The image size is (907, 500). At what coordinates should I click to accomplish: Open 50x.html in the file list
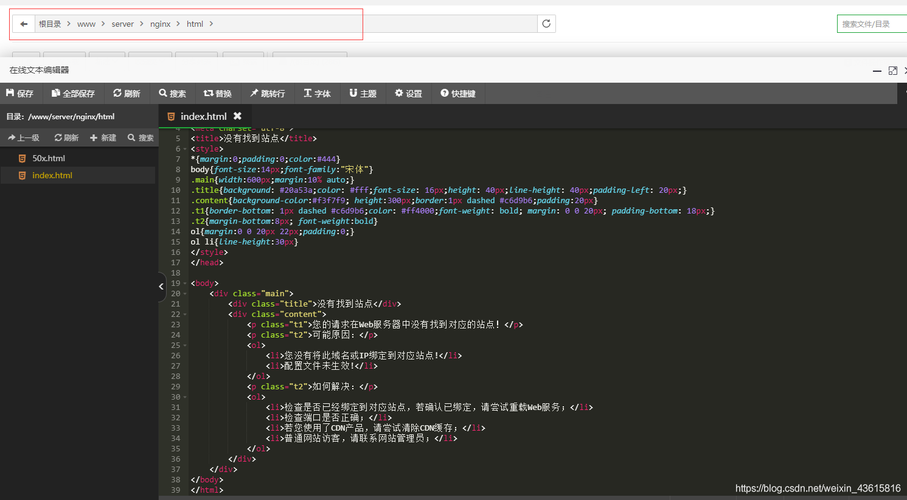pyautogui.click(x=49, y=158)
